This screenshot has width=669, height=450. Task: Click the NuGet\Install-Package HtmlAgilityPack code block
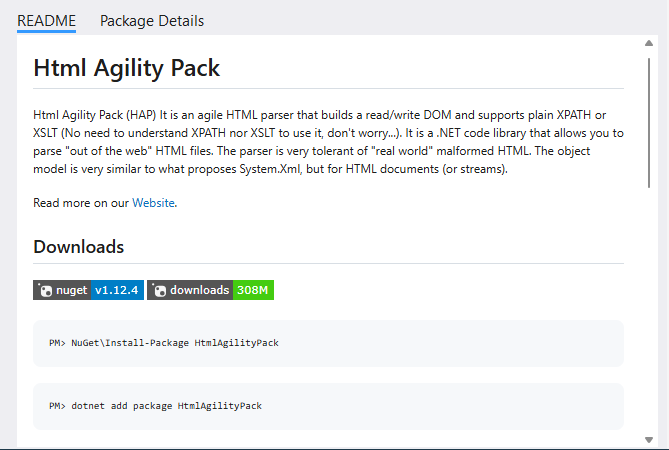click(x=329, y=343)
